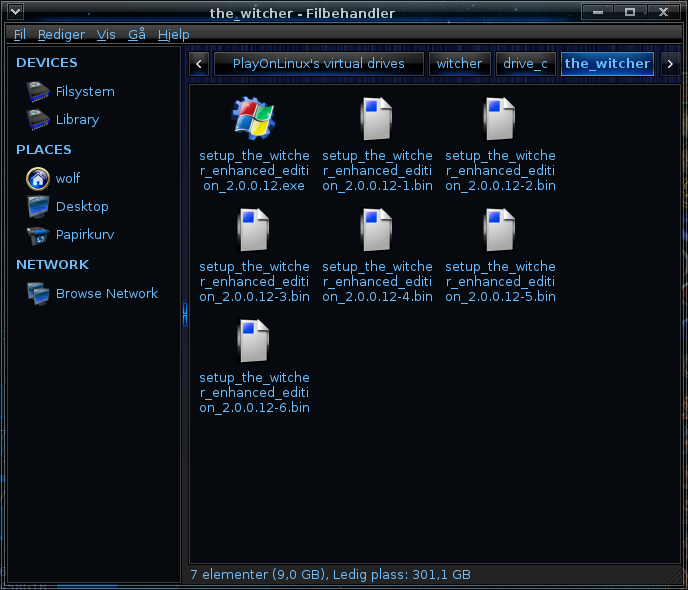Click the file name ending in 12-4.bin
Screen dimensions: 688x590
tap(377, 282)
